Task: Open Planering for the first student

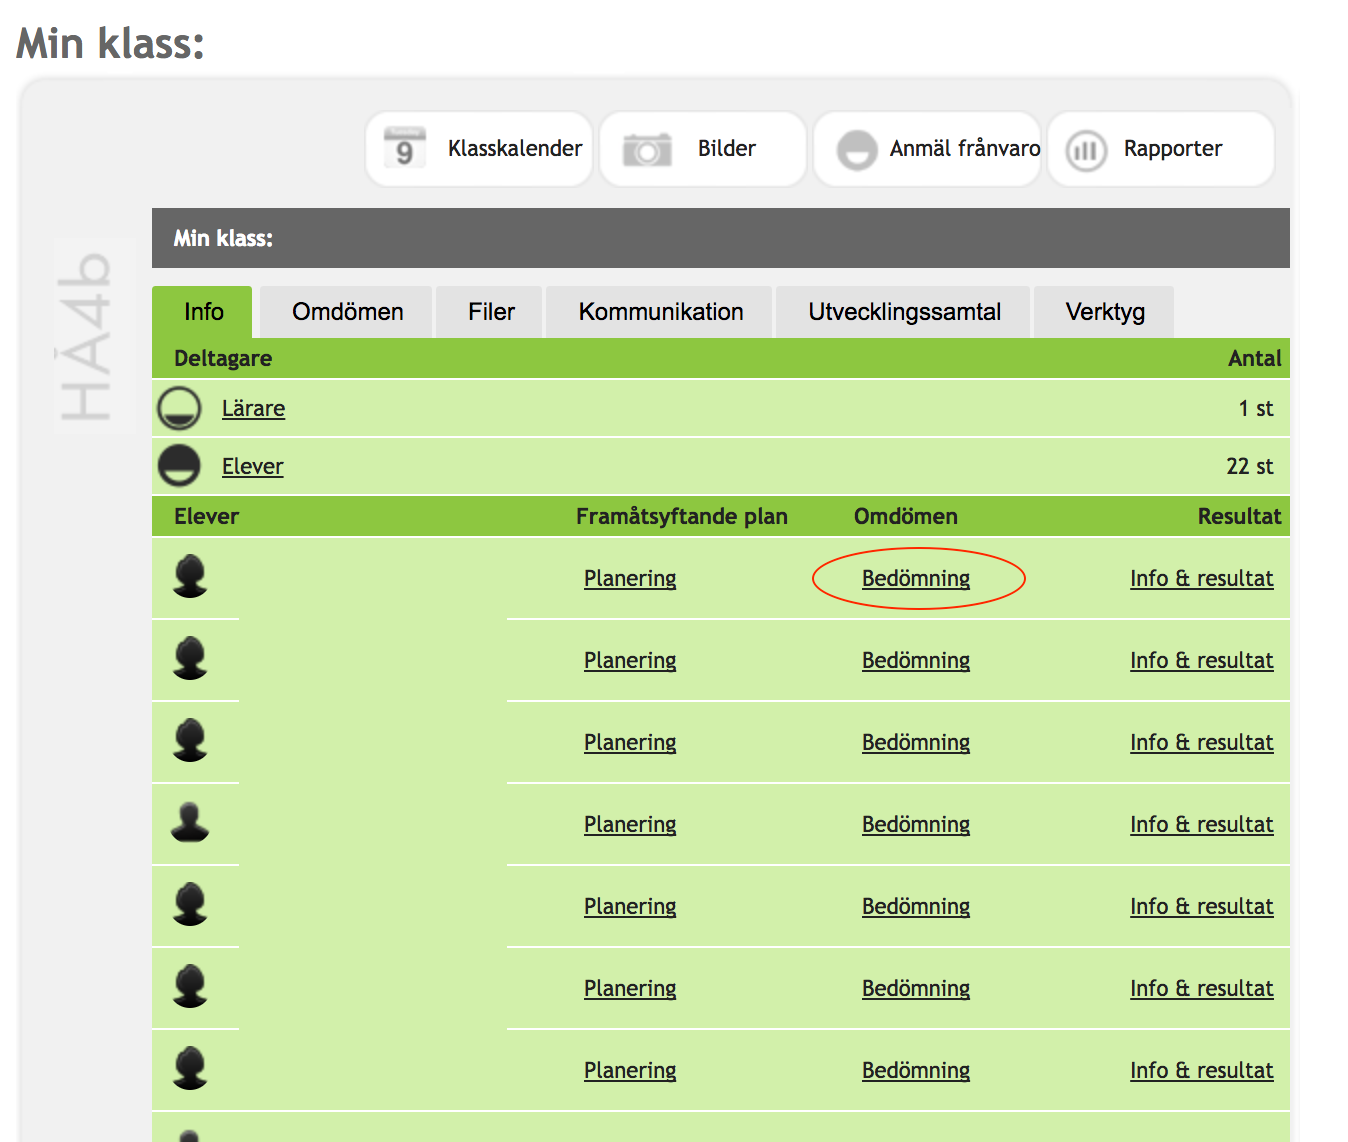Action: pos(630,578)
